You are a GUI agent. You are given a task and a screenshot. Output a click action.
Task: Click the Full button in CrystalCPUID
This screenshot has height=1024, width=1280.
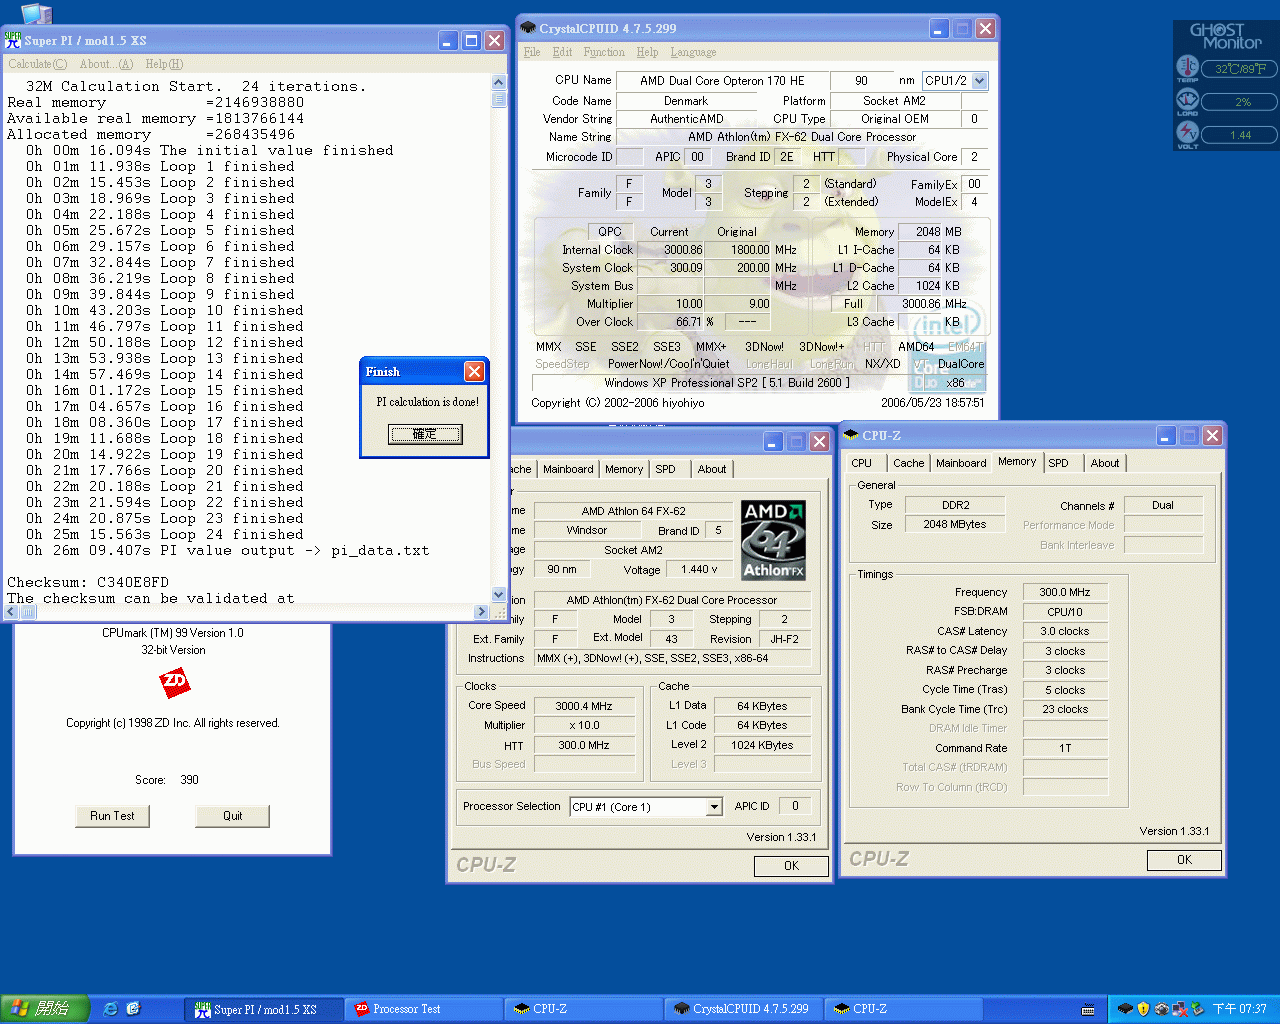(853, 304)
